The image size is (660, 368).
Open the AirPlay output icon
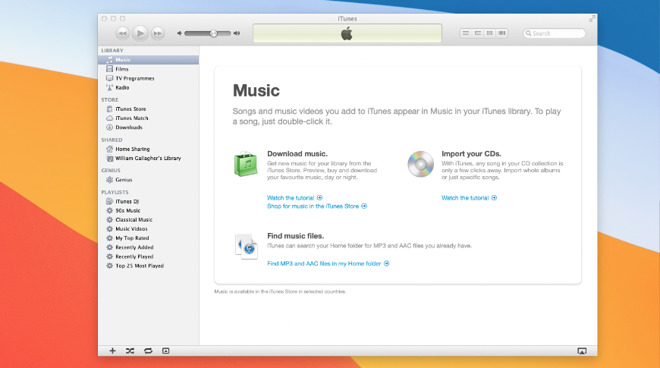(582, 351)
